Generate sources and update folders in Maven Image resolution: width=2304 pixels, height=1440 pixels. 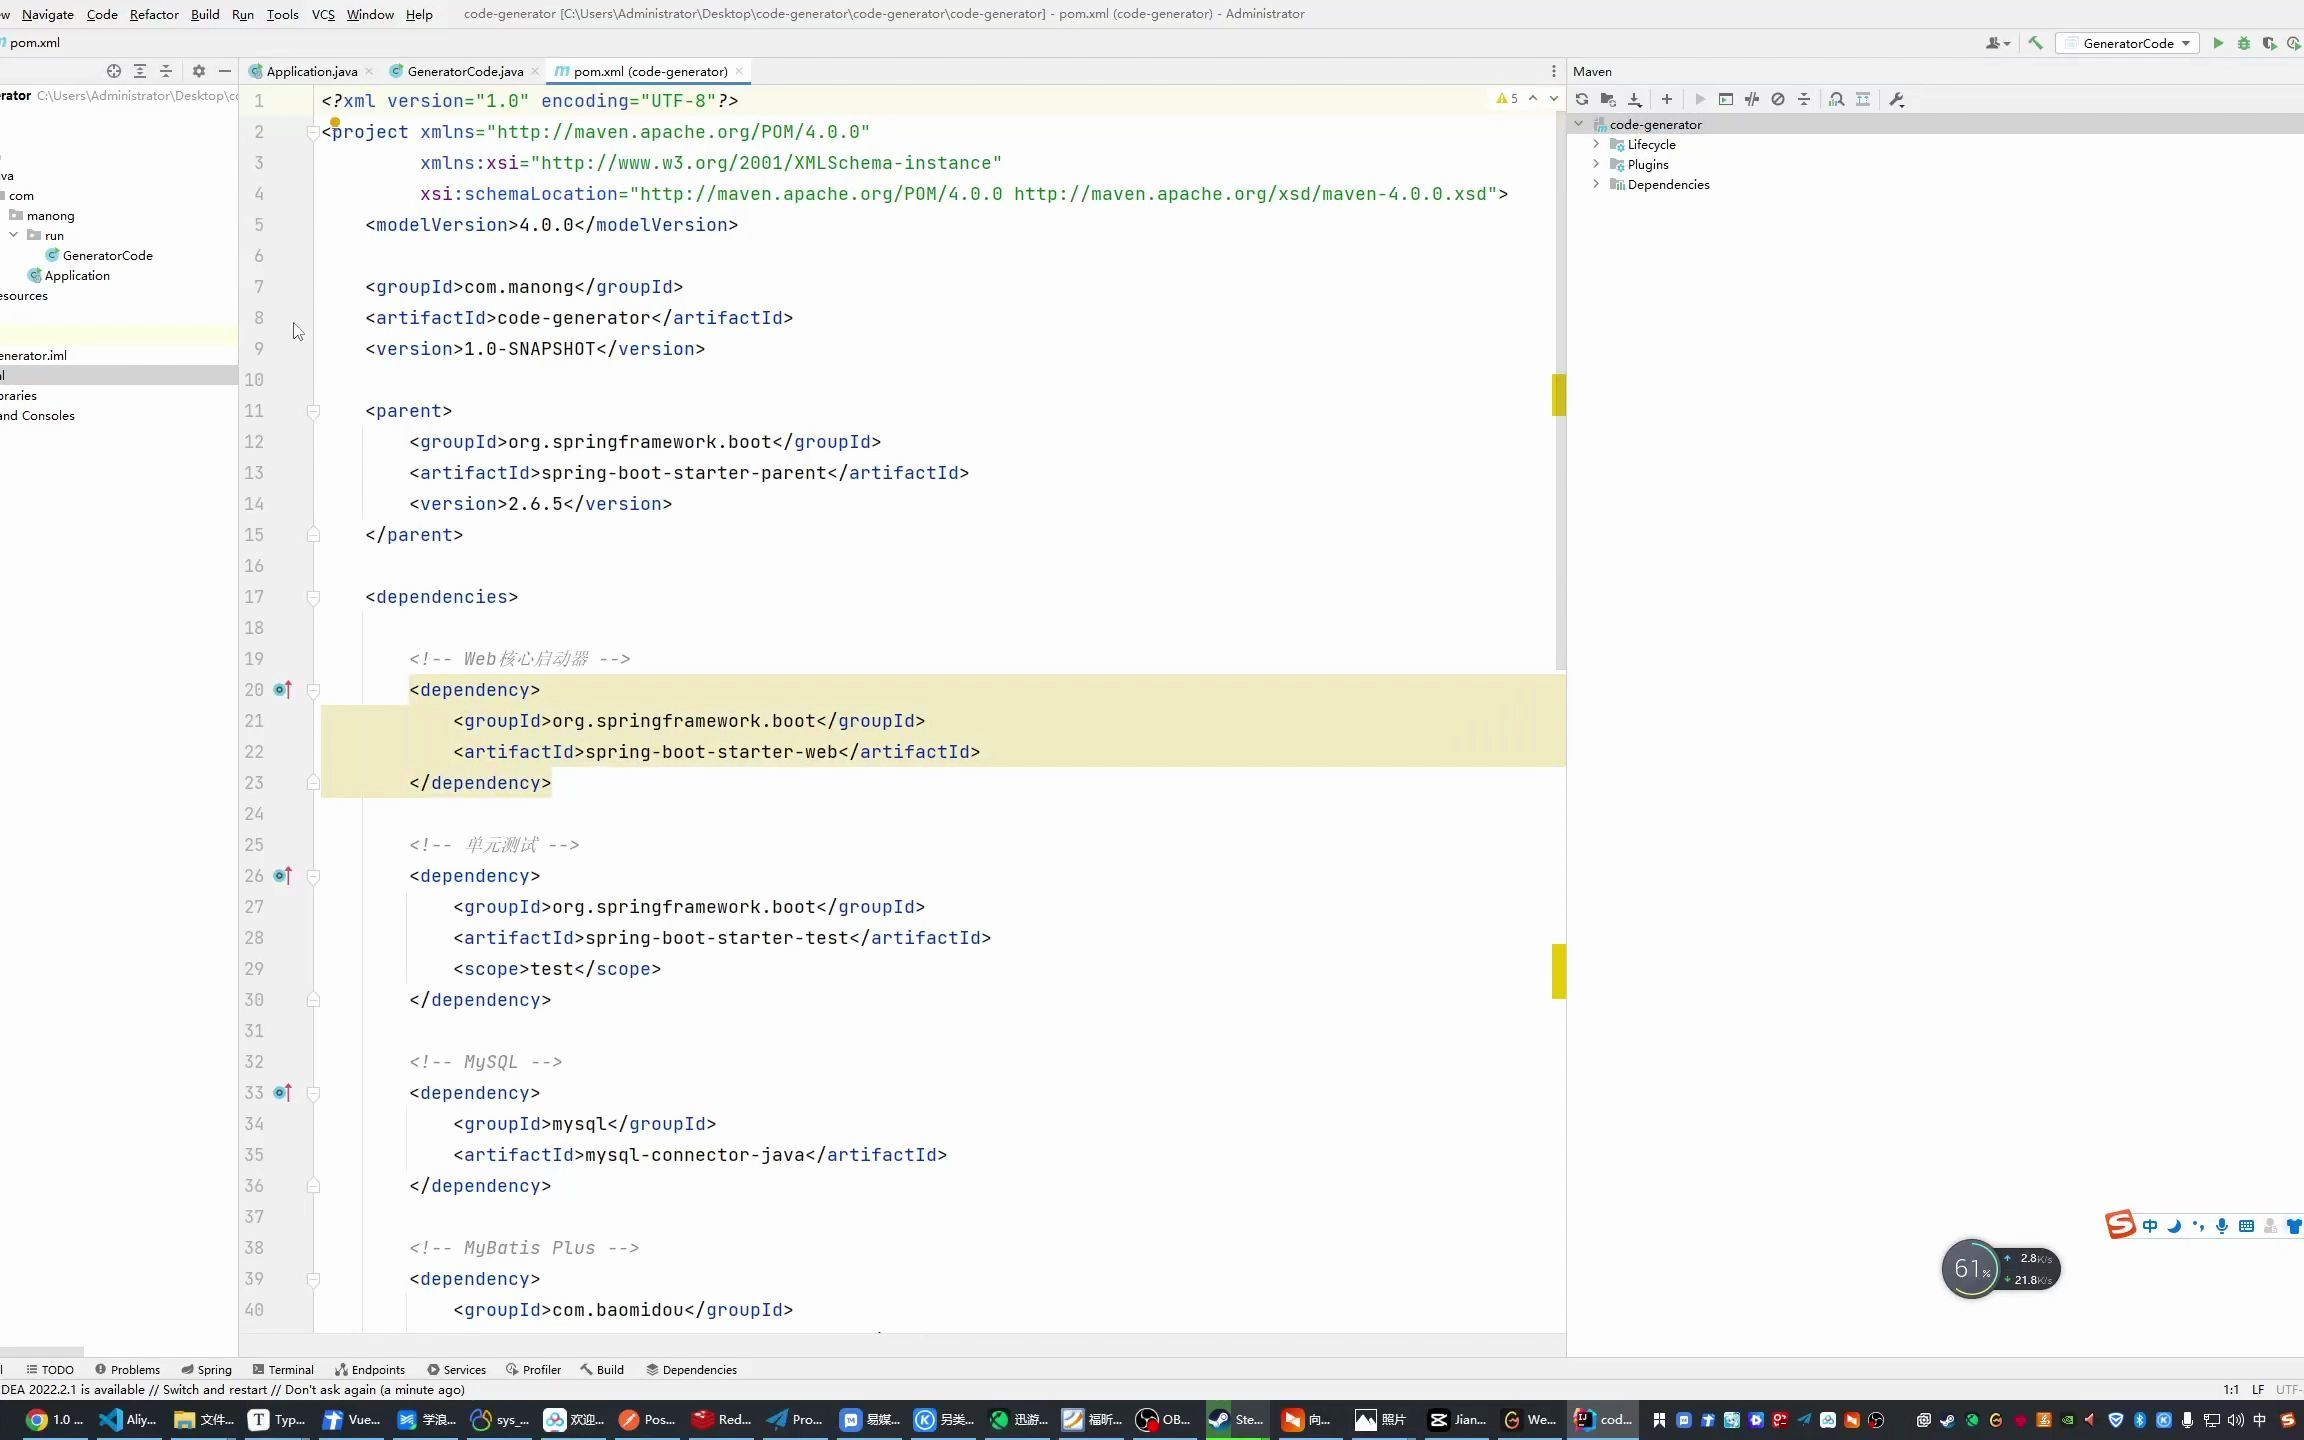1608,99
